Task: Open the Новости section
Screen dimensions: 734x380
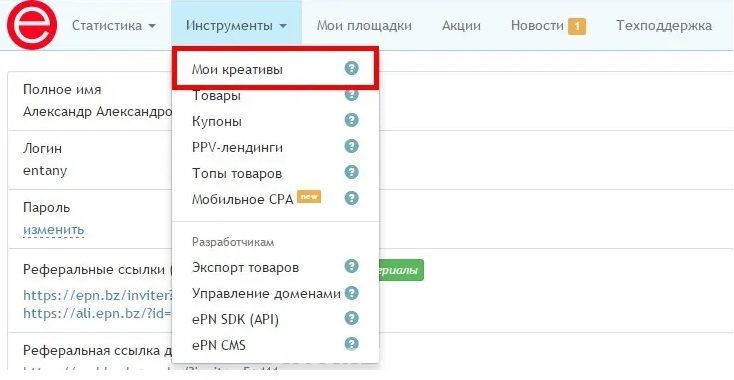Action: pyautogui.click(x=537, y=25)
